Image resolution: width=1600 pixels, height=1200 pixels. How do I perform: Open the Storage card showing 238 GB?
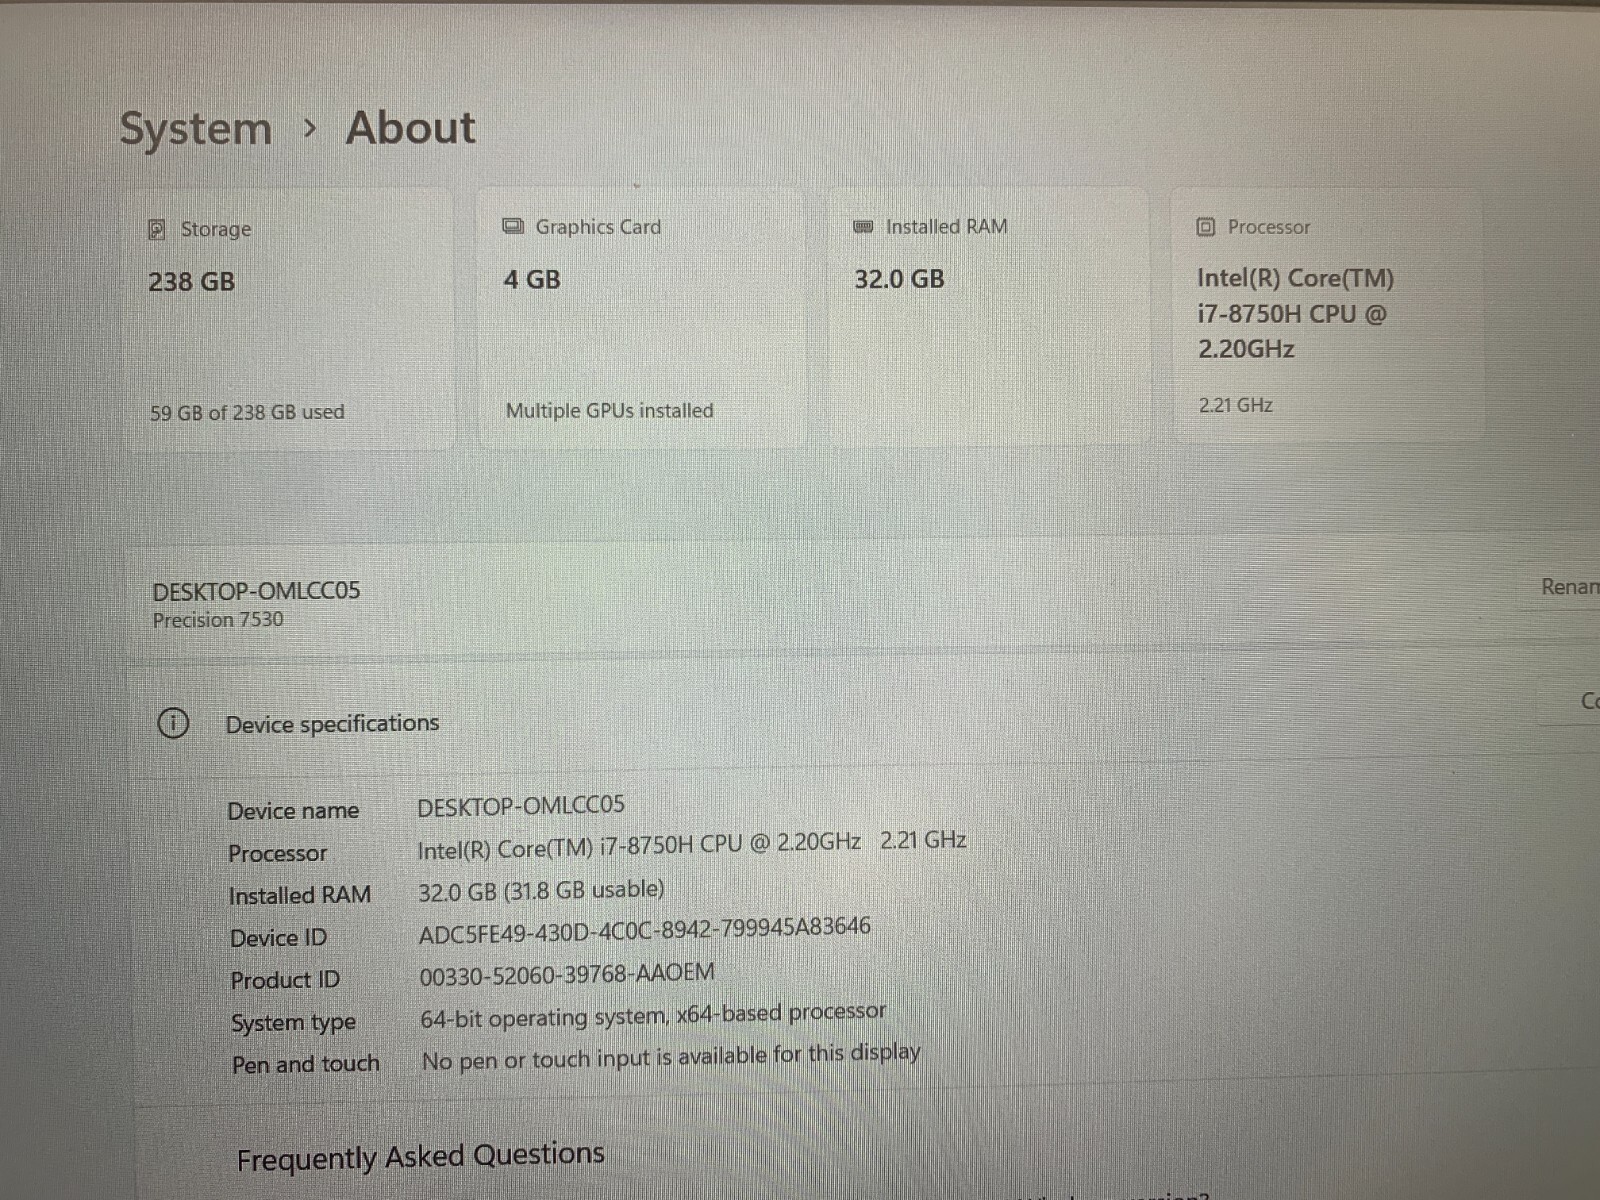(290, 319)
